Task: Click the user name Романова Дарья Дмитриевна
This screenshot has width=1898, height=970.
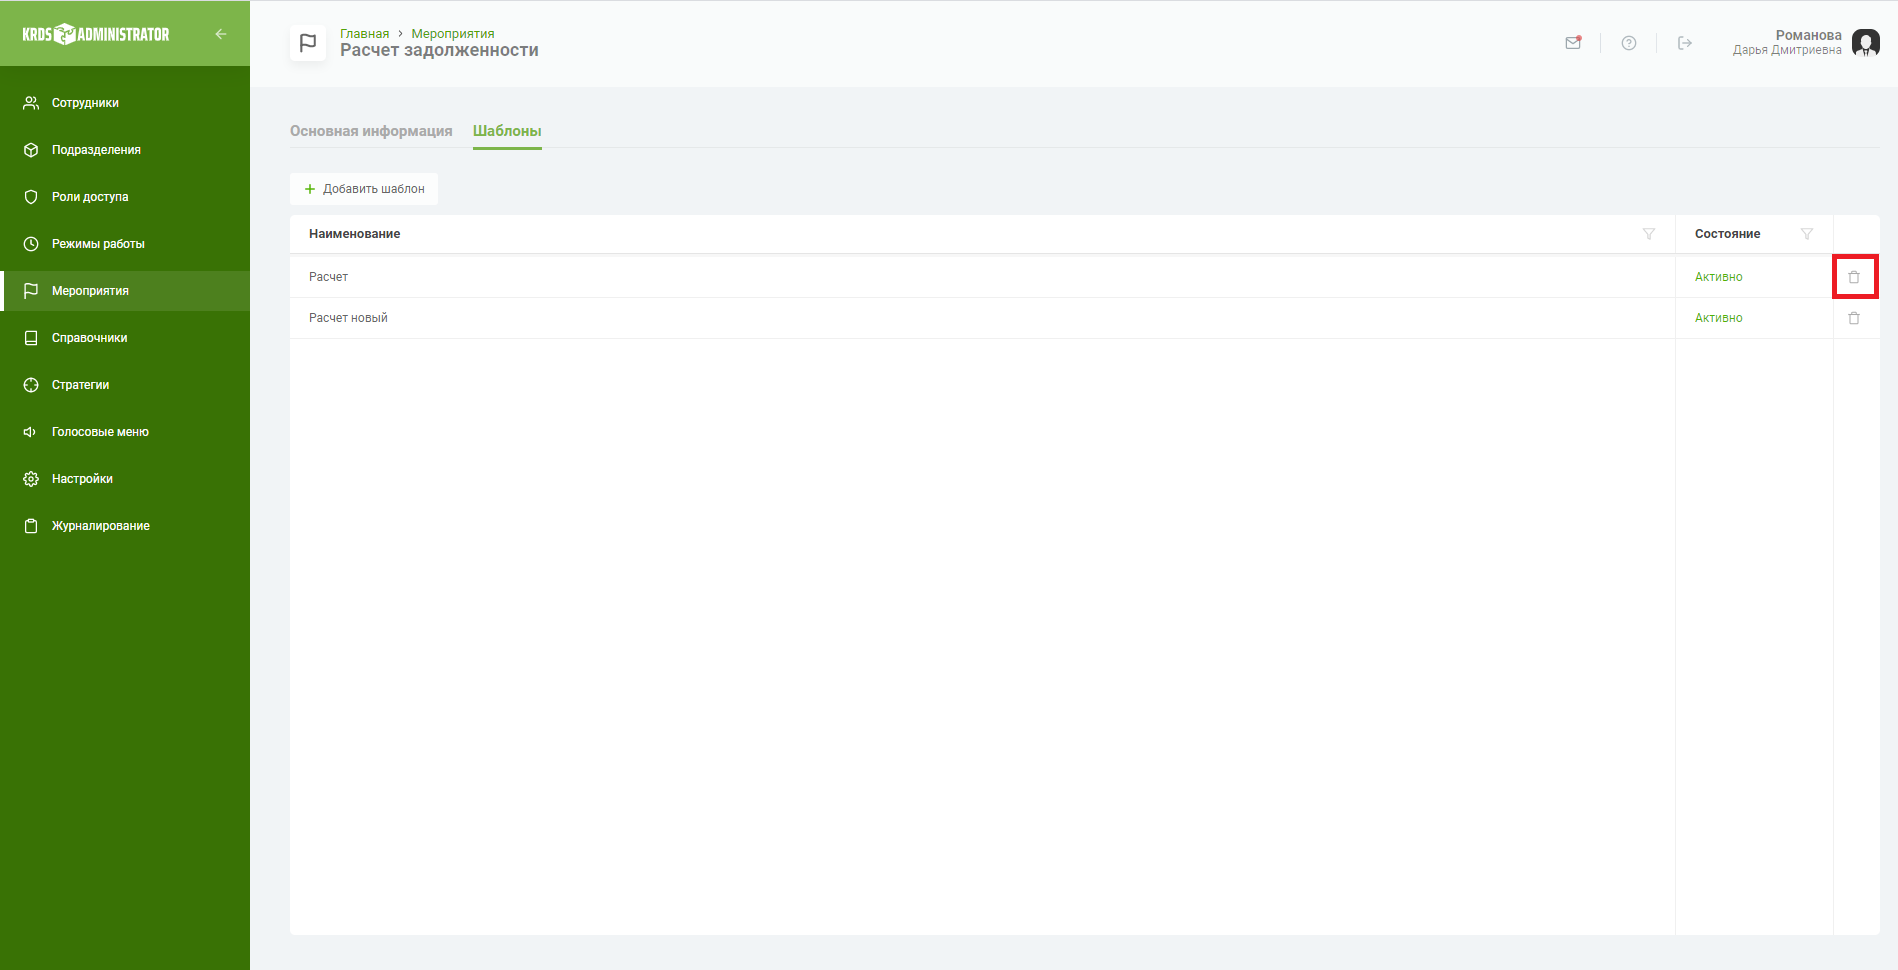Action: click(x=1787, y=42)
